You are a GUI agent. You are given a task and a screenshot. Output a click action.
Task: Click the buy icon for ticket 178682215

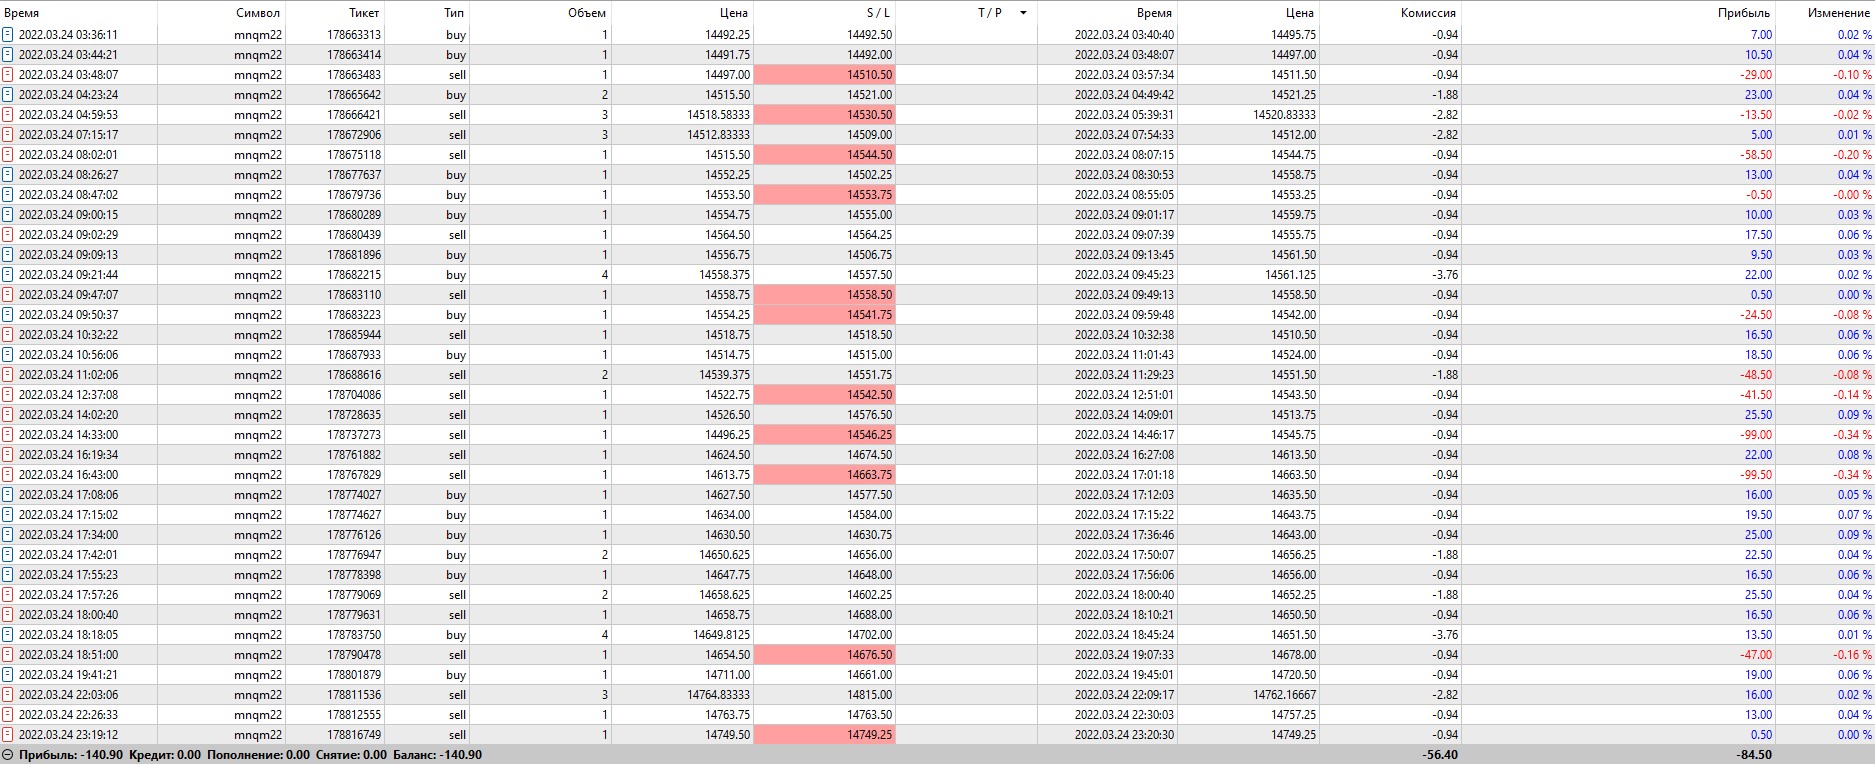tap(8, 275)
